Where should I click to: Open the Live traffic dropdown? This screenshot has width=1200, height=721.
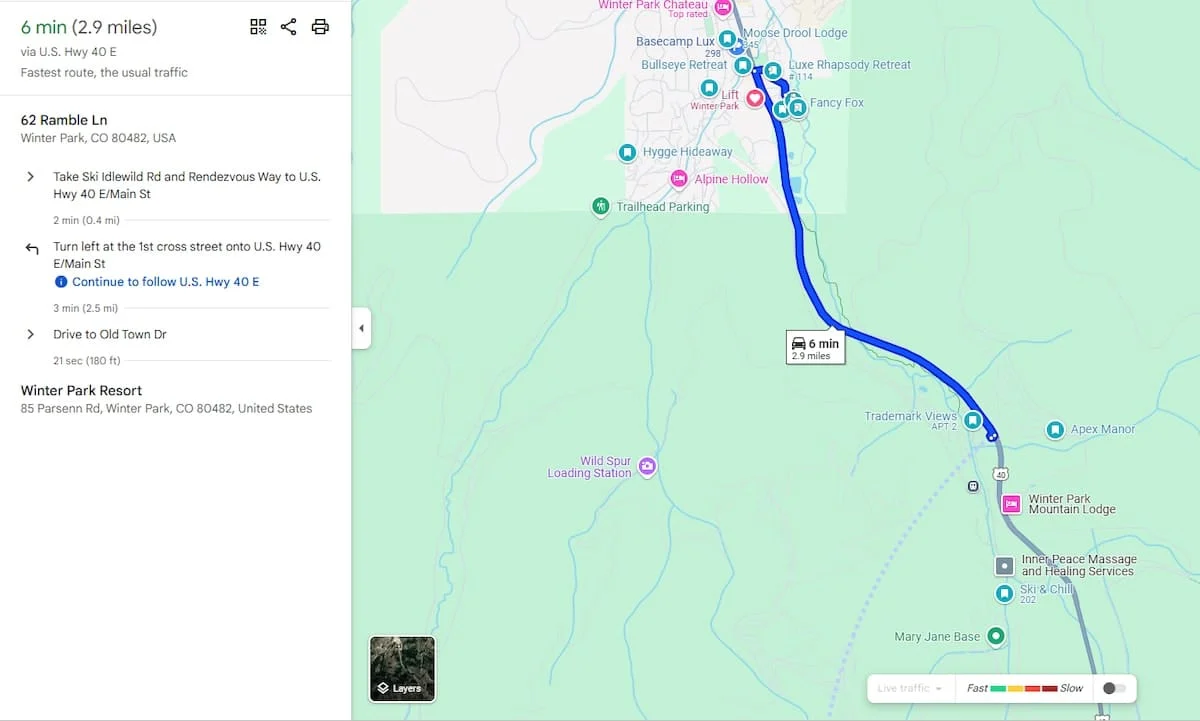coord(910,688)
